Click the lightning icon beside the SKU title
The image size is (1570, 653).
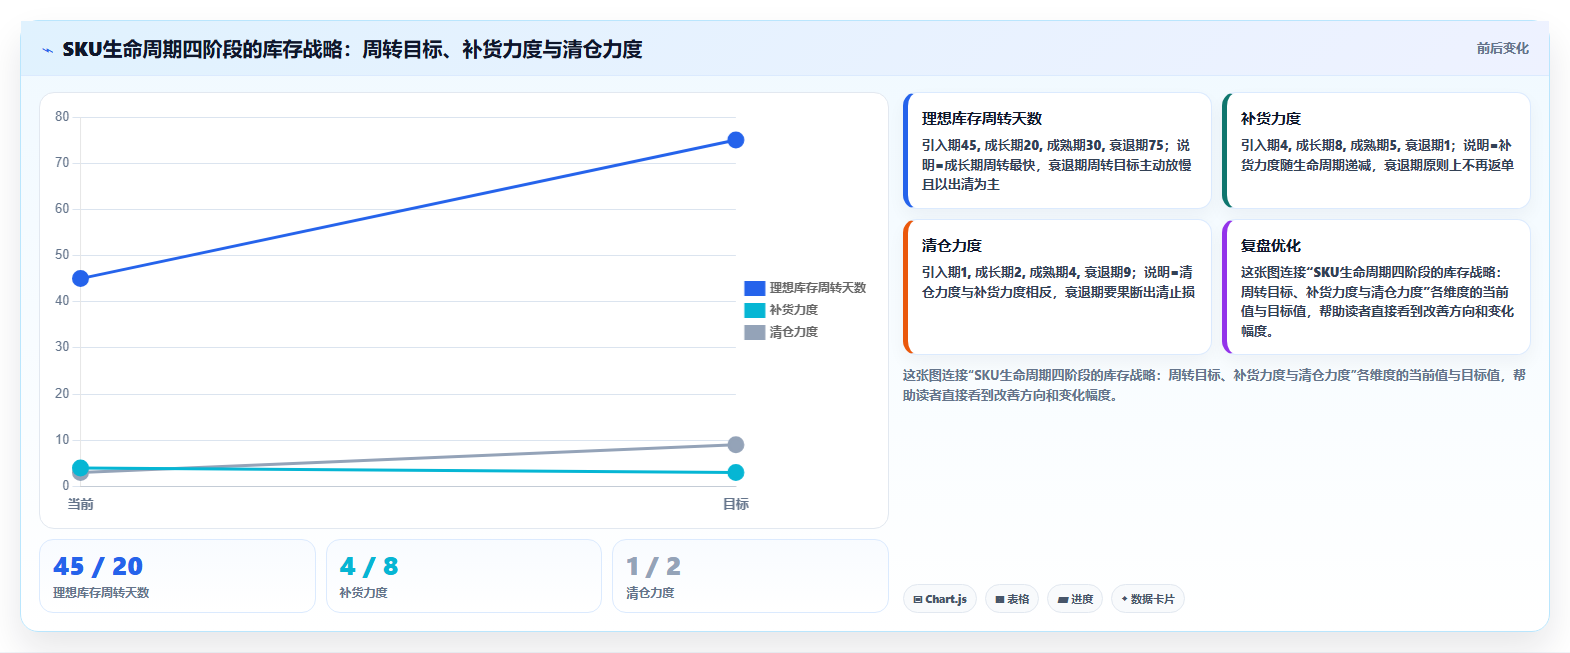tap(47, 50)
